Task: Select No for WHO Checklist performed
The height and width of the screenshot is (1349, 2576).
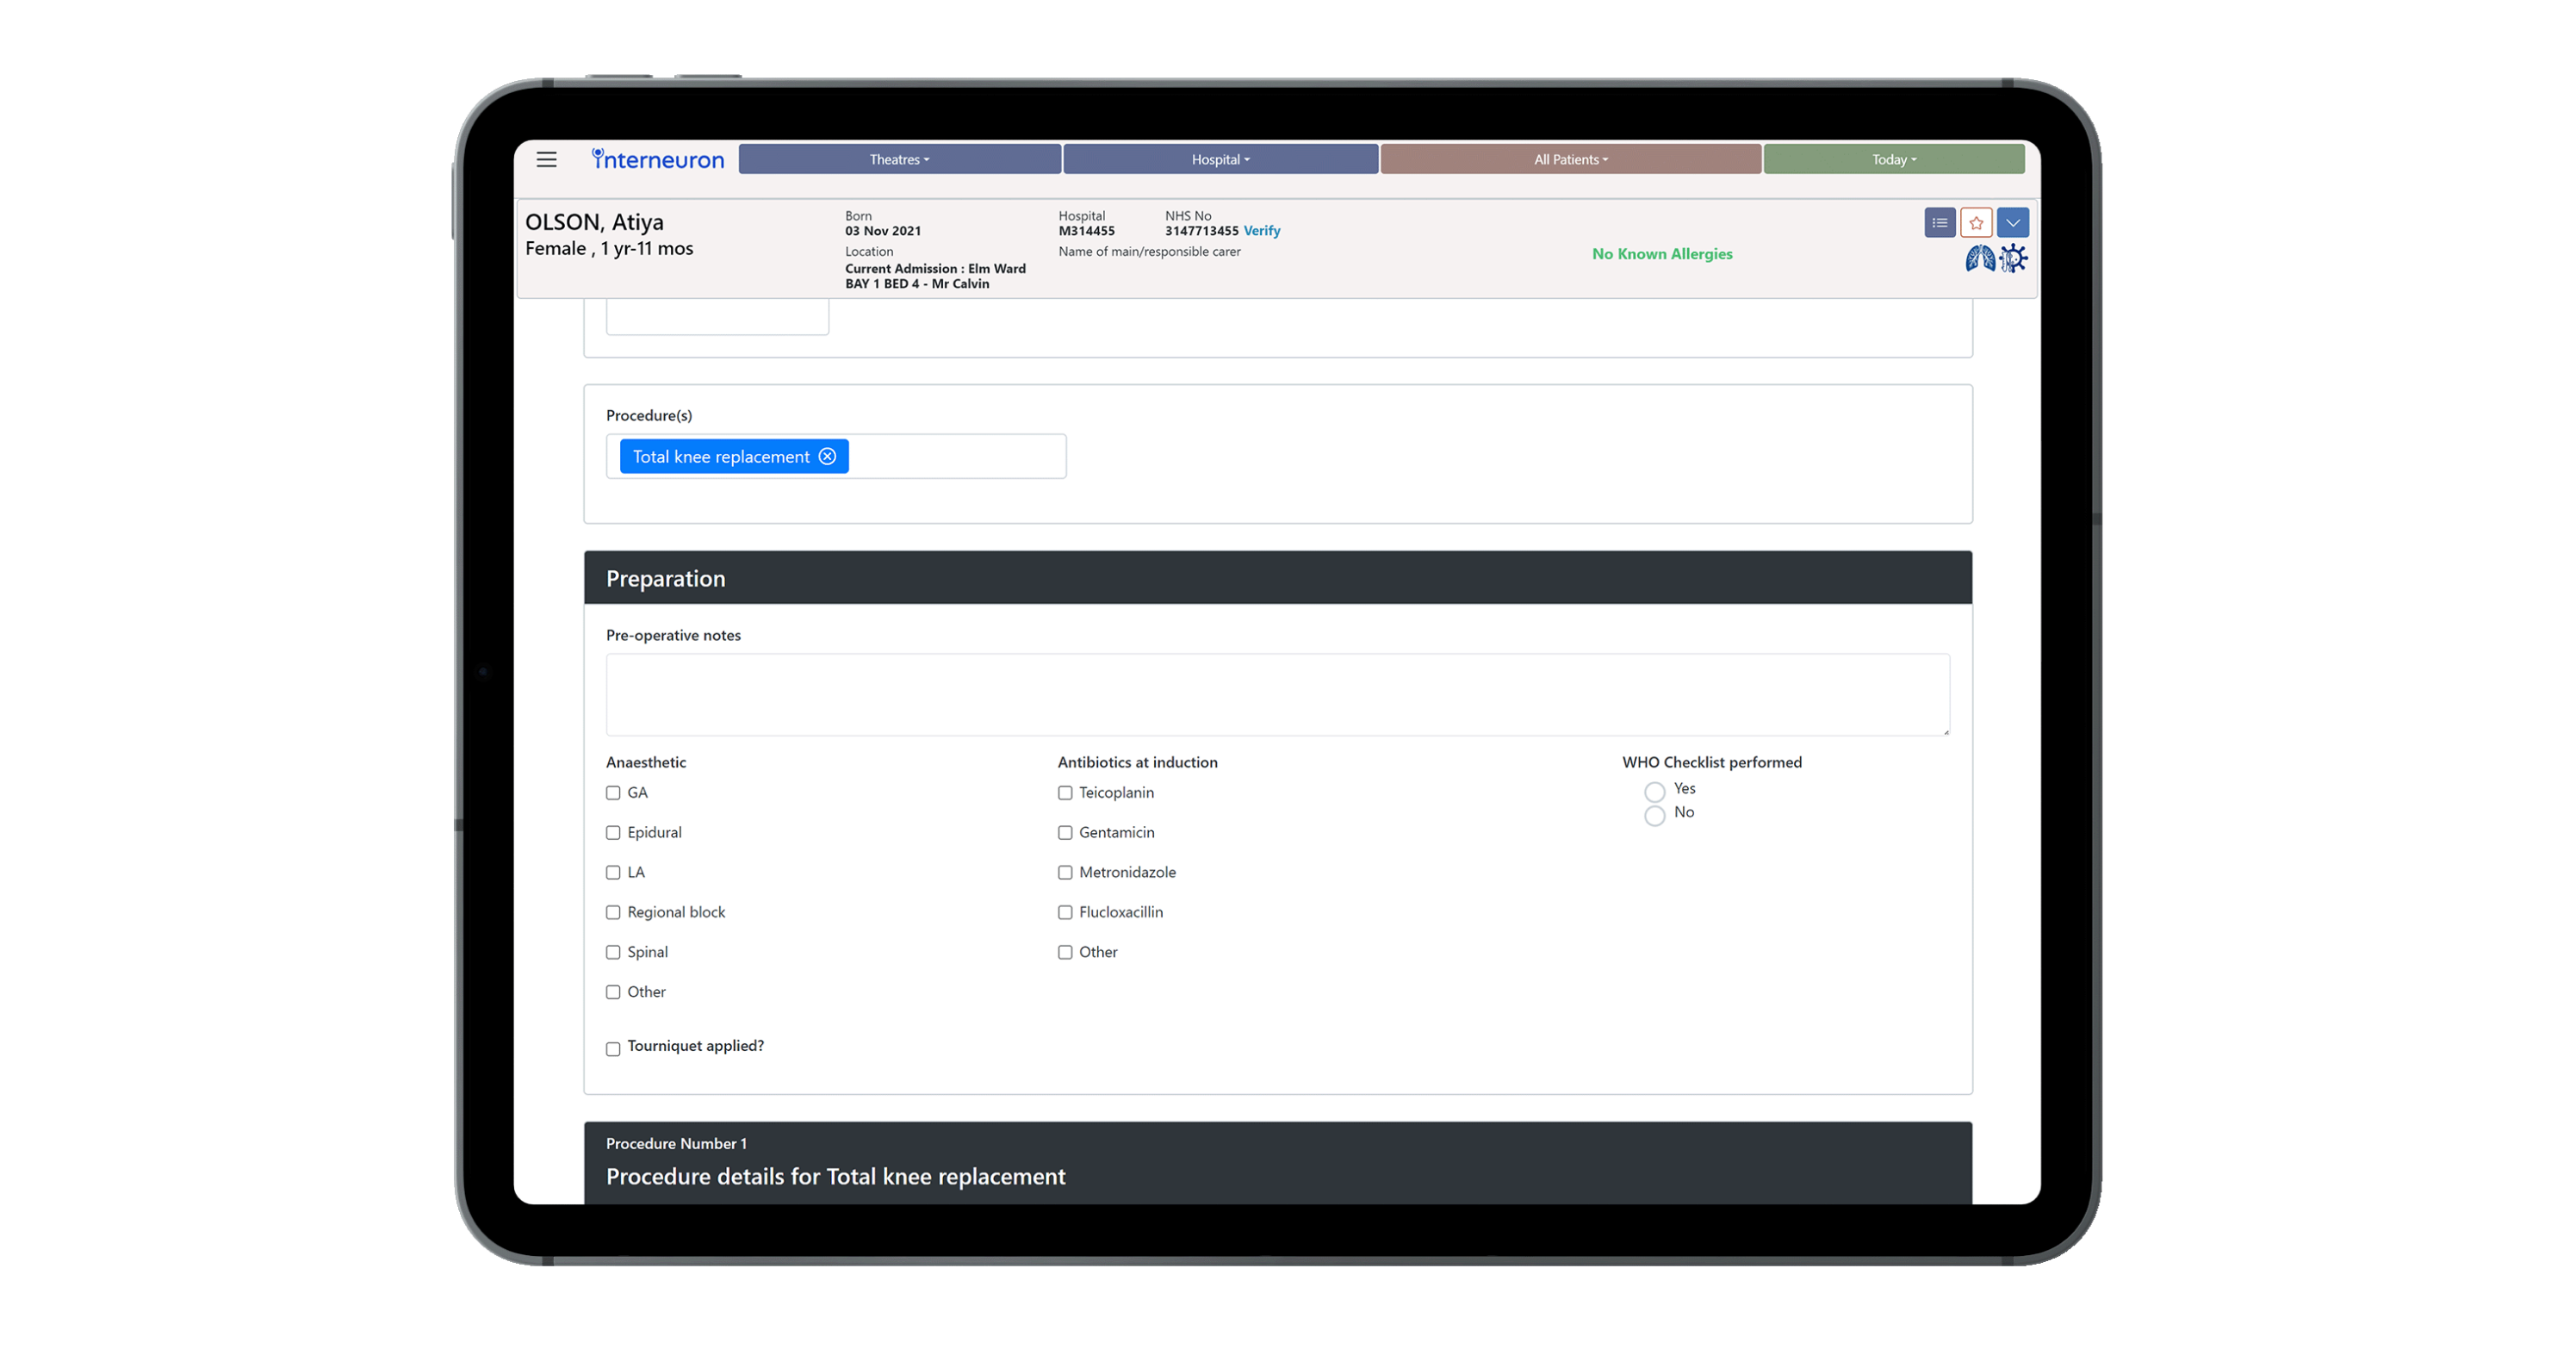Action: pos(1655,816)
